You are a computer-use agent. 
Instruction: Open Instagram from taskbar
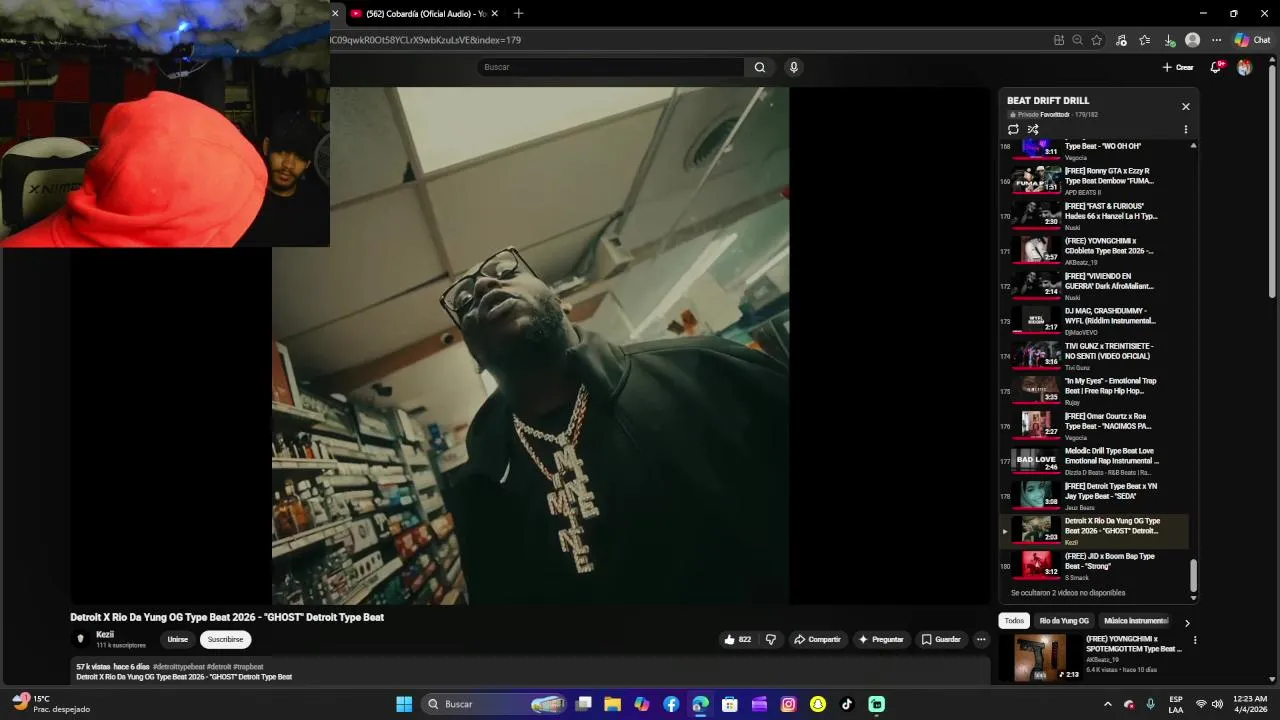pyautogui.click(x=788, y=704)
